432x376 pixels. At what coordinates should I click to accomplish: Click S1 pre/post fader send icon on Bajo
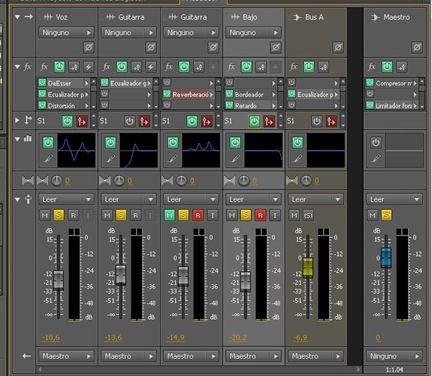[x=269, y=121]
